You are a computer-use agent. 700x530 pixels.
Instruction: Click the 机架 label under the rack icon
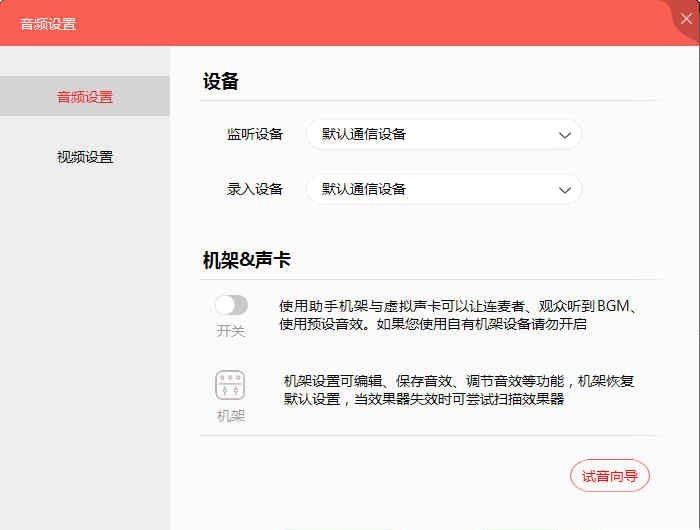[x=231, y=416]
